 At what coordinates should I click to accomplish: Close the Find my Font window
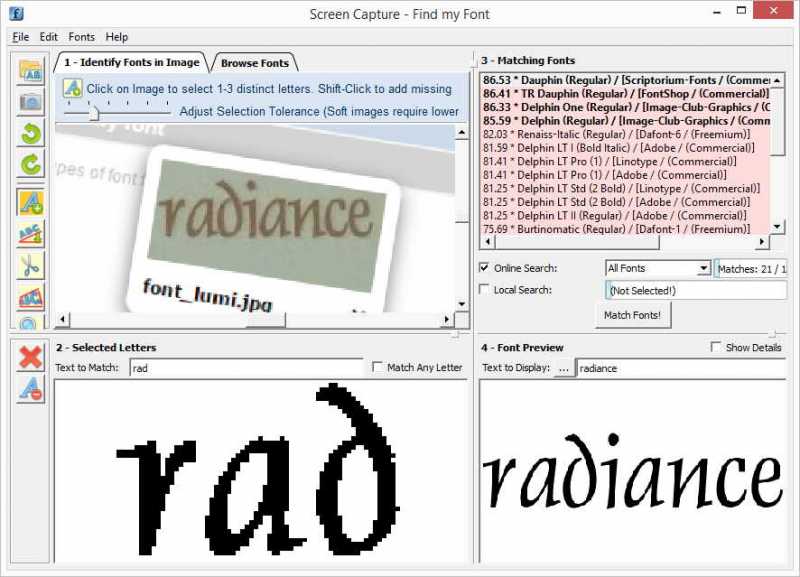coord(773,11)
